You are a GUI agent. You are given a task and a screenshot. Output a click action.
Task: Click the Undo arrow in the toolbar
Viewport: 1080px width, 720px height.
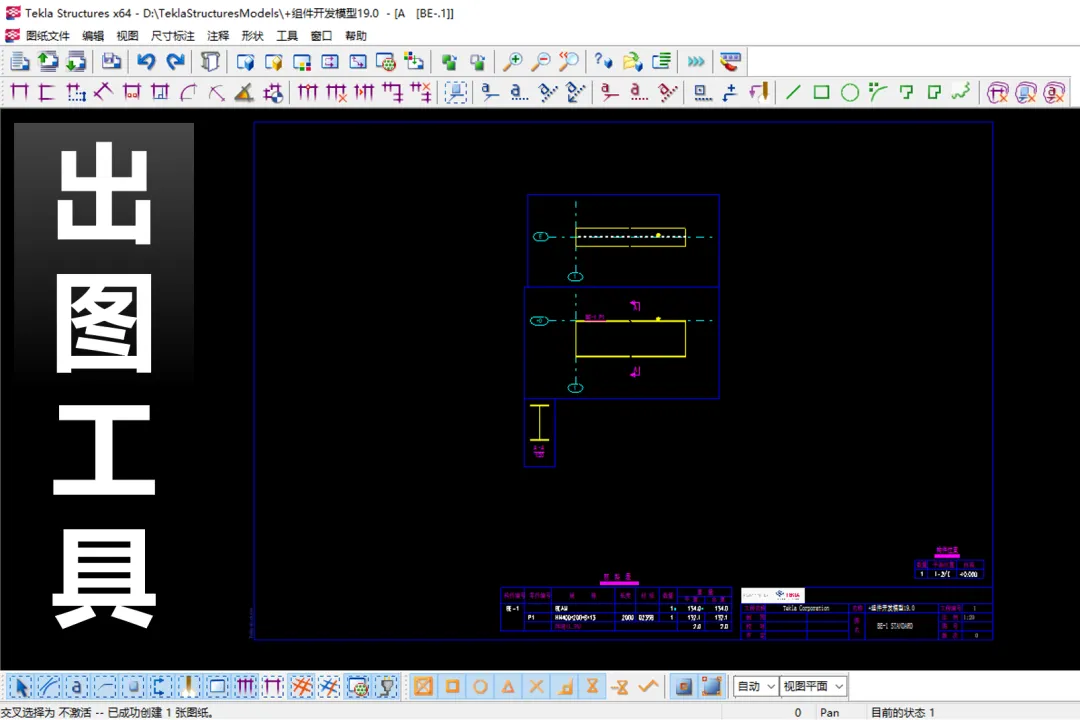click(146, 61)
